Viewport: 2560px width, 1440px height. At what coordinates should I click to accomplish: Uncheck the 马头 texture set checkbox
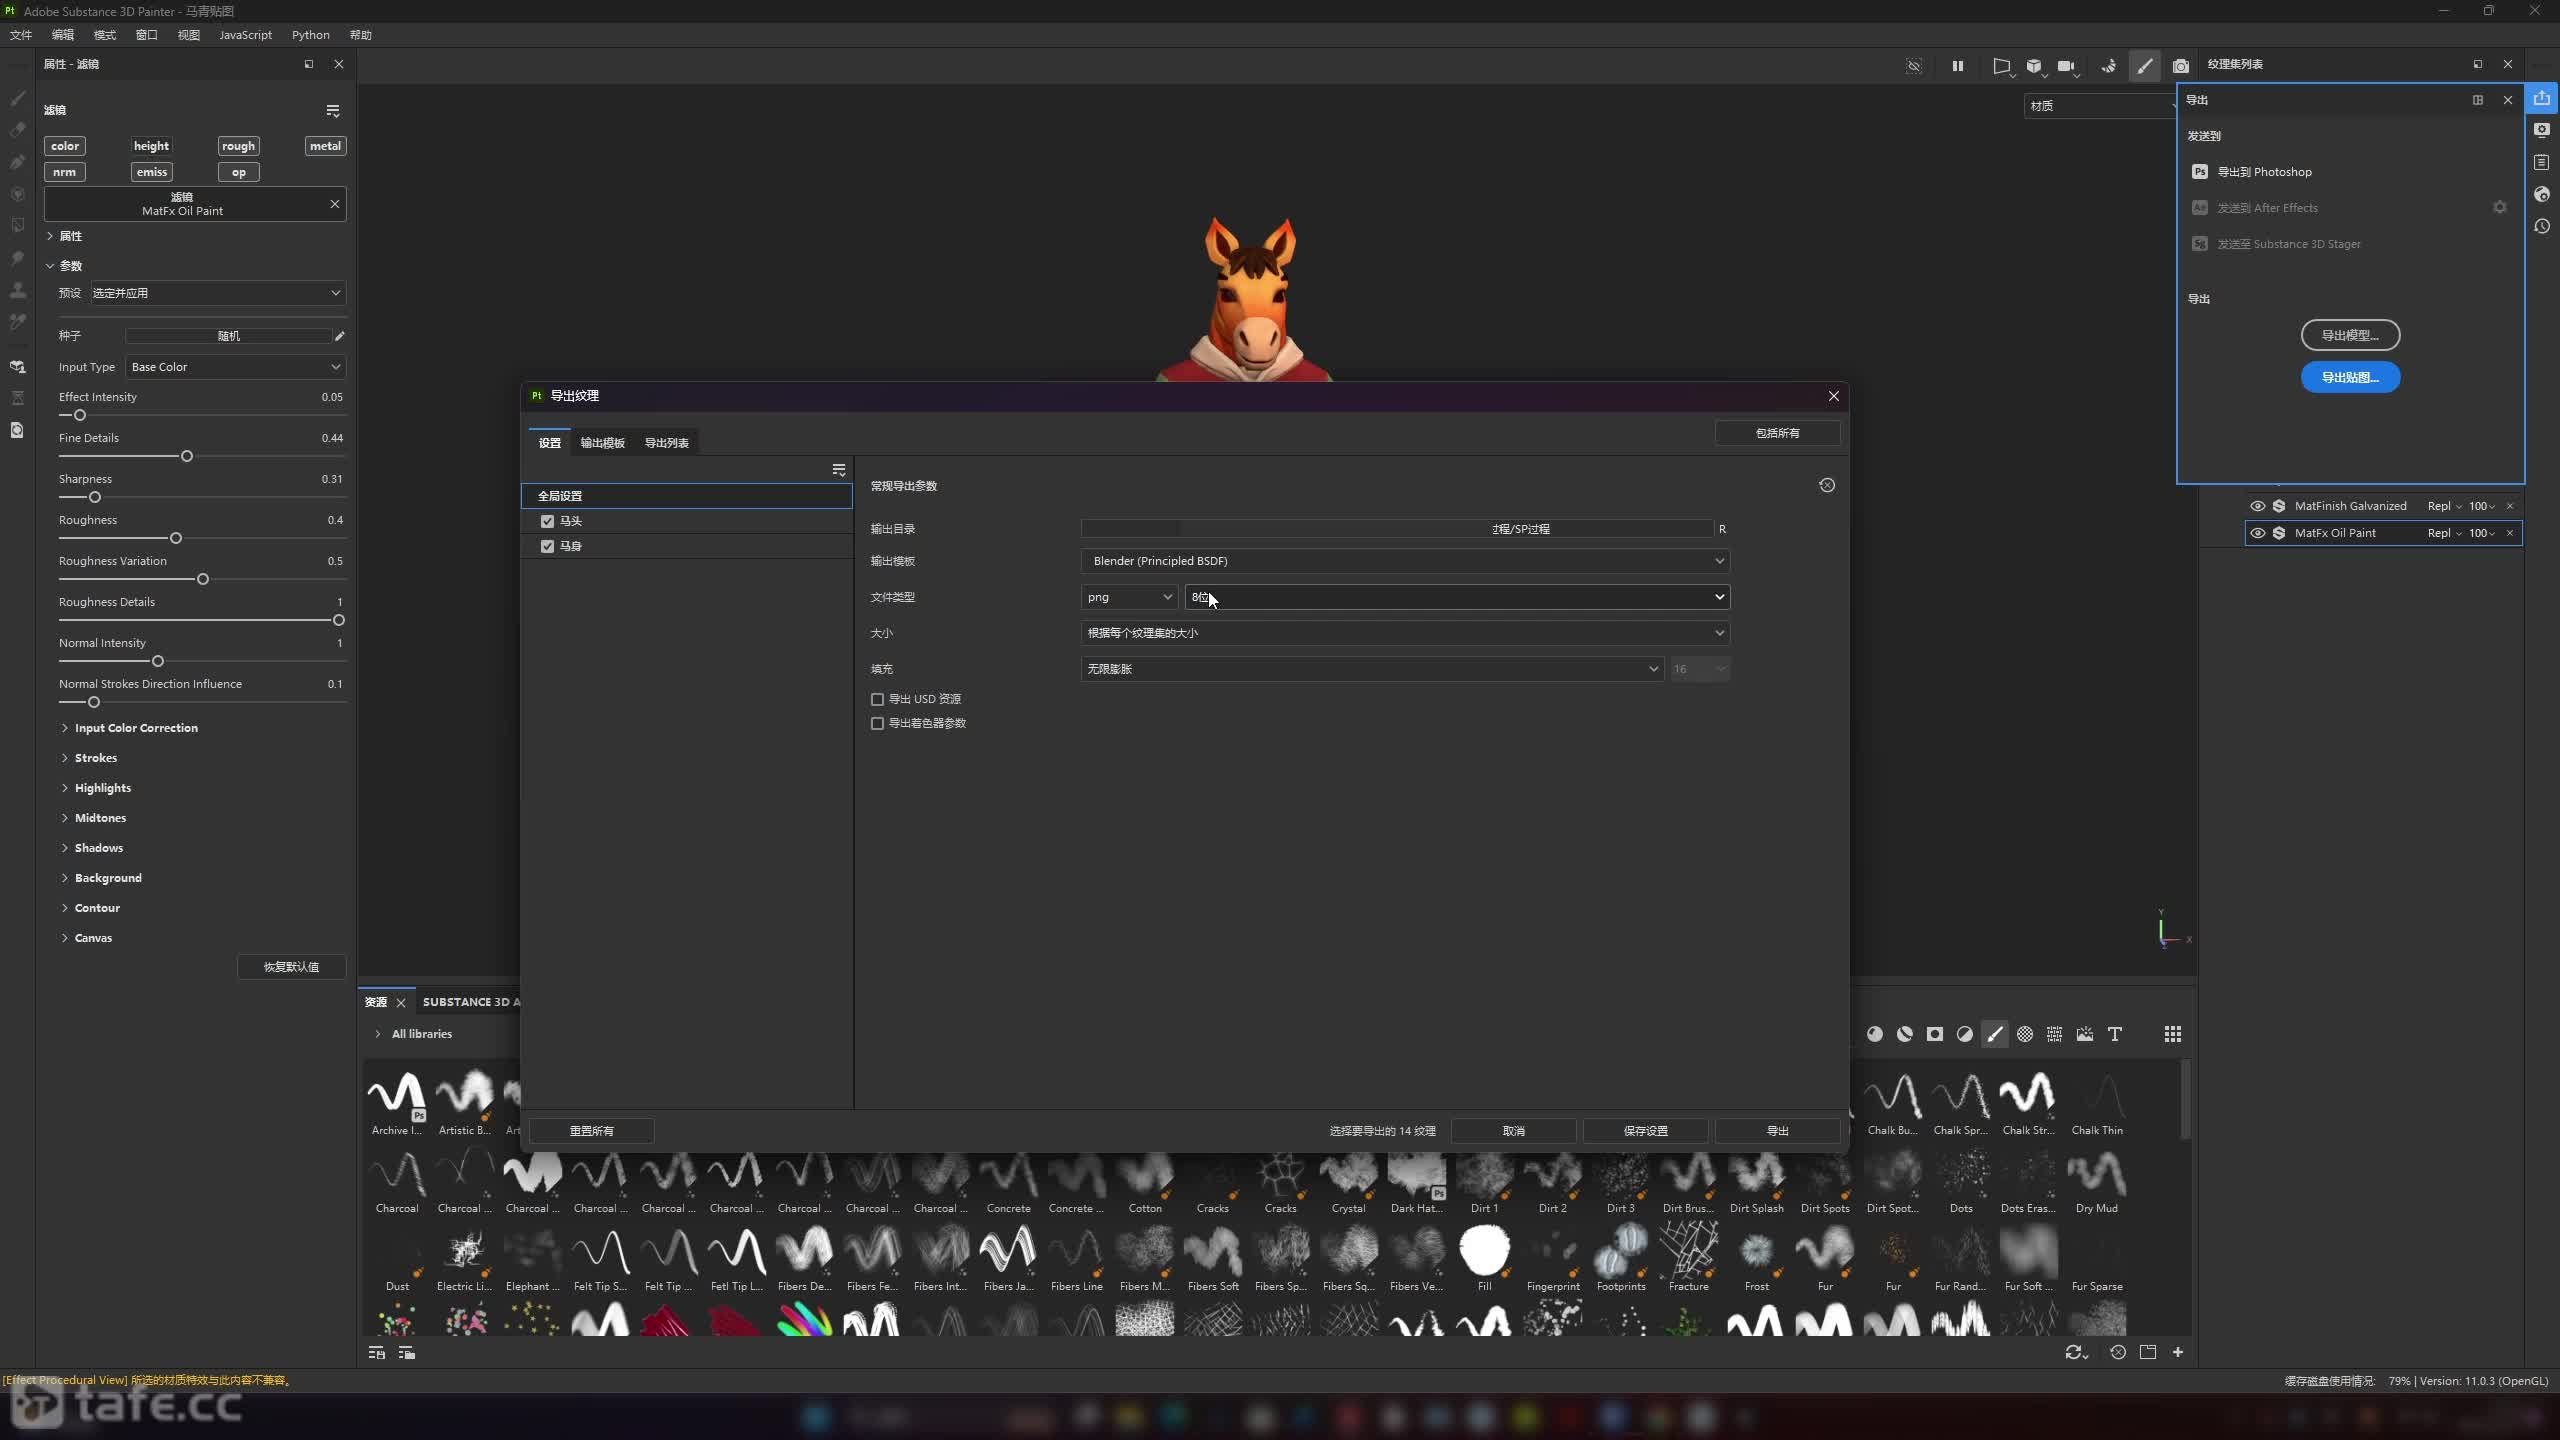click(547, 521)
